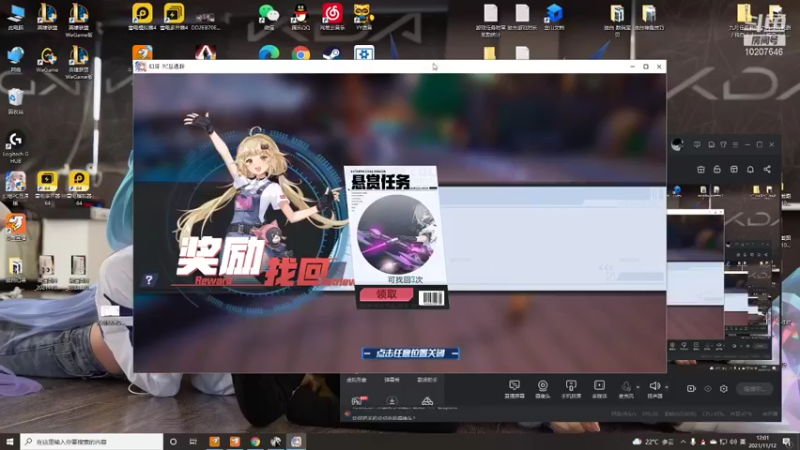
Task: Open the YY voice desktop icon
Action: [363, 16]
